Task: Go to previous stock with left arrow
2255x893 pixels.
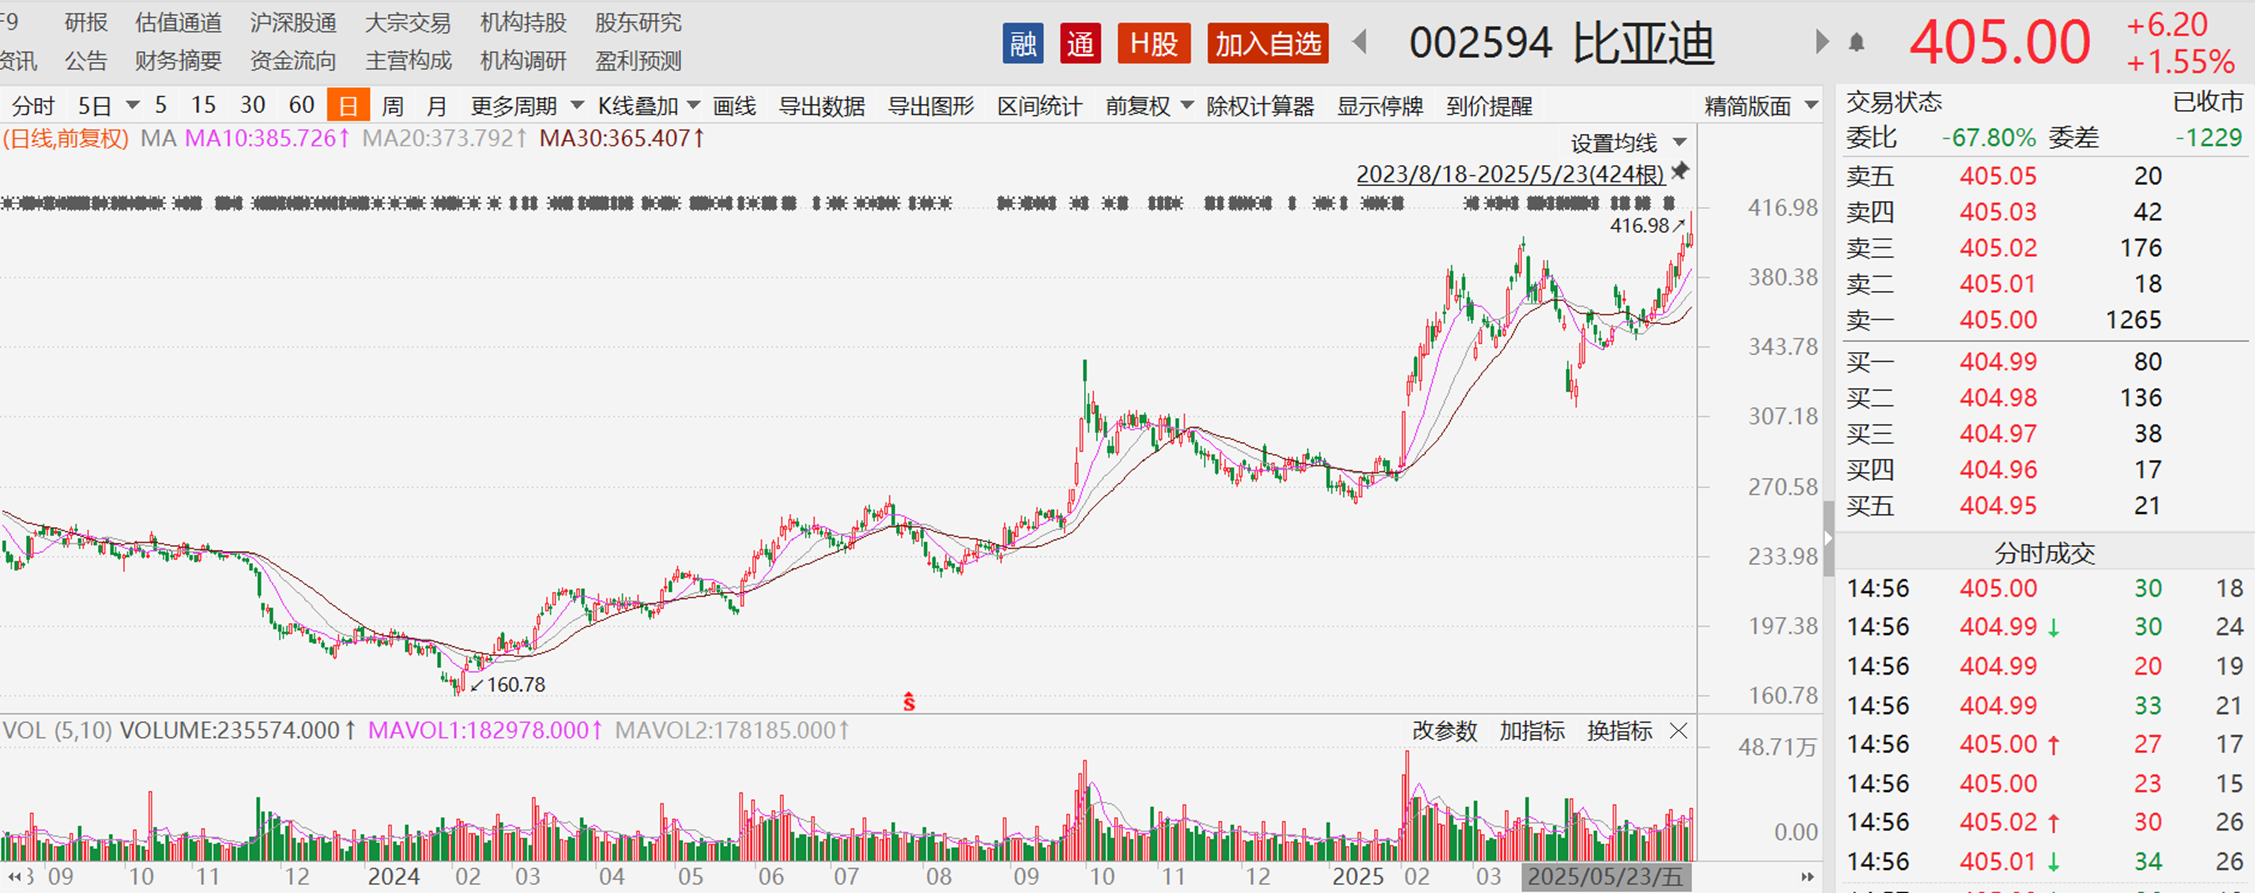Action: (1360, 42)
